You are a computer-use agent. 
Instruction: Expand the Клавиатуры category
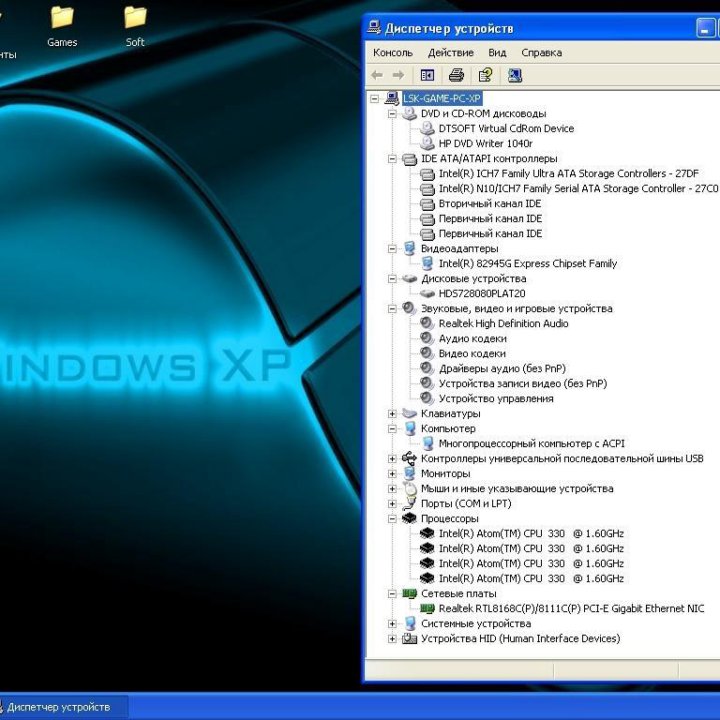pos(393,414)
